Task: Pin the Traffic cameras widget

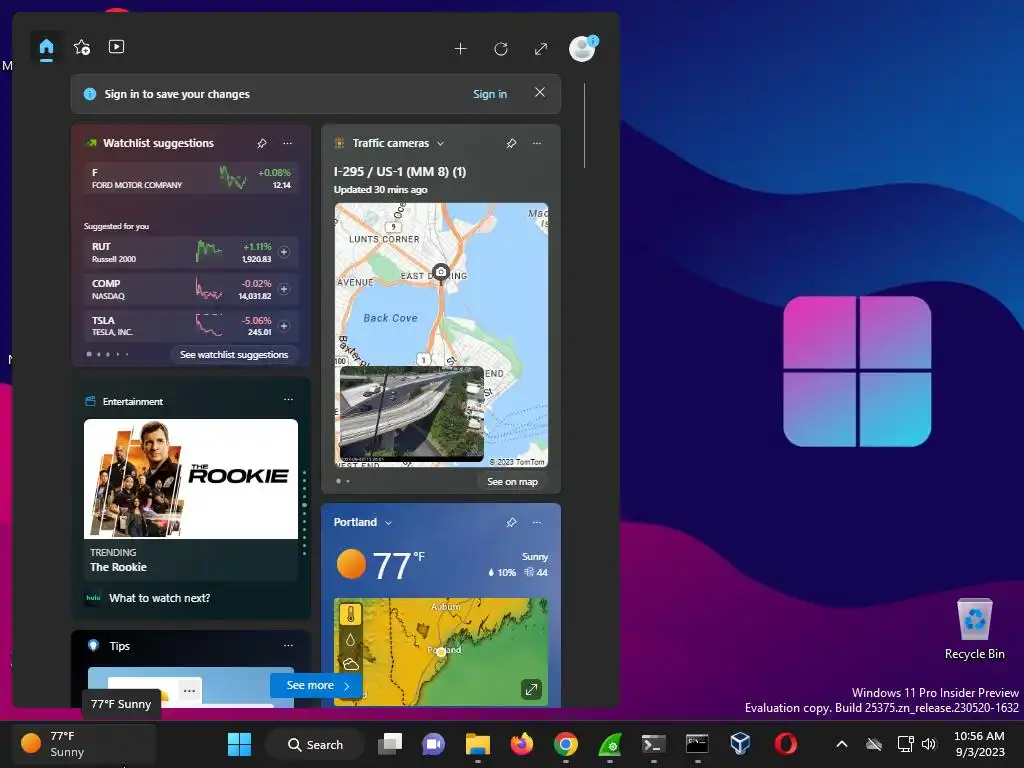Action: coord(511,143)
